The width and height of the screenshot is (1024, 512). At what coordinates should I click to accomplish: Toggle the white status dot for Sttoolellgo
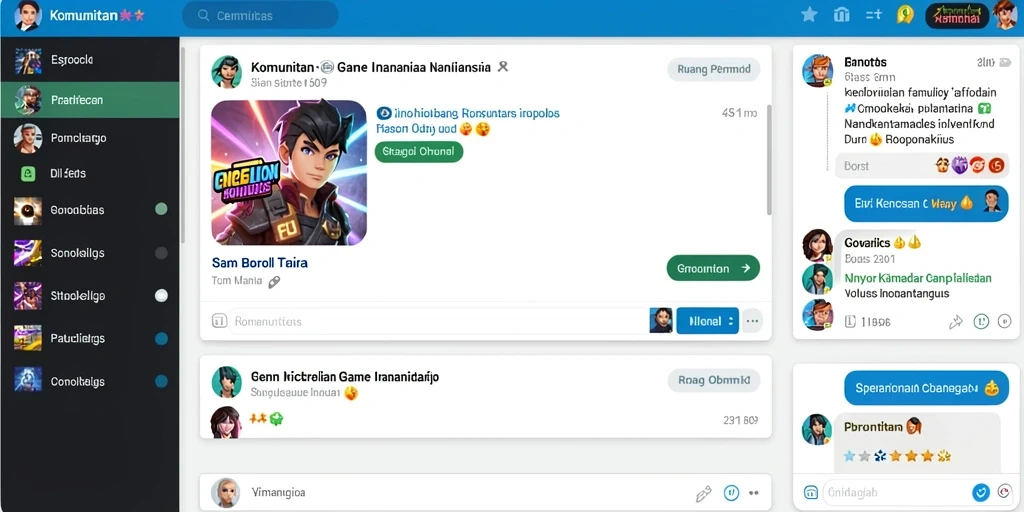coord(161,296)
